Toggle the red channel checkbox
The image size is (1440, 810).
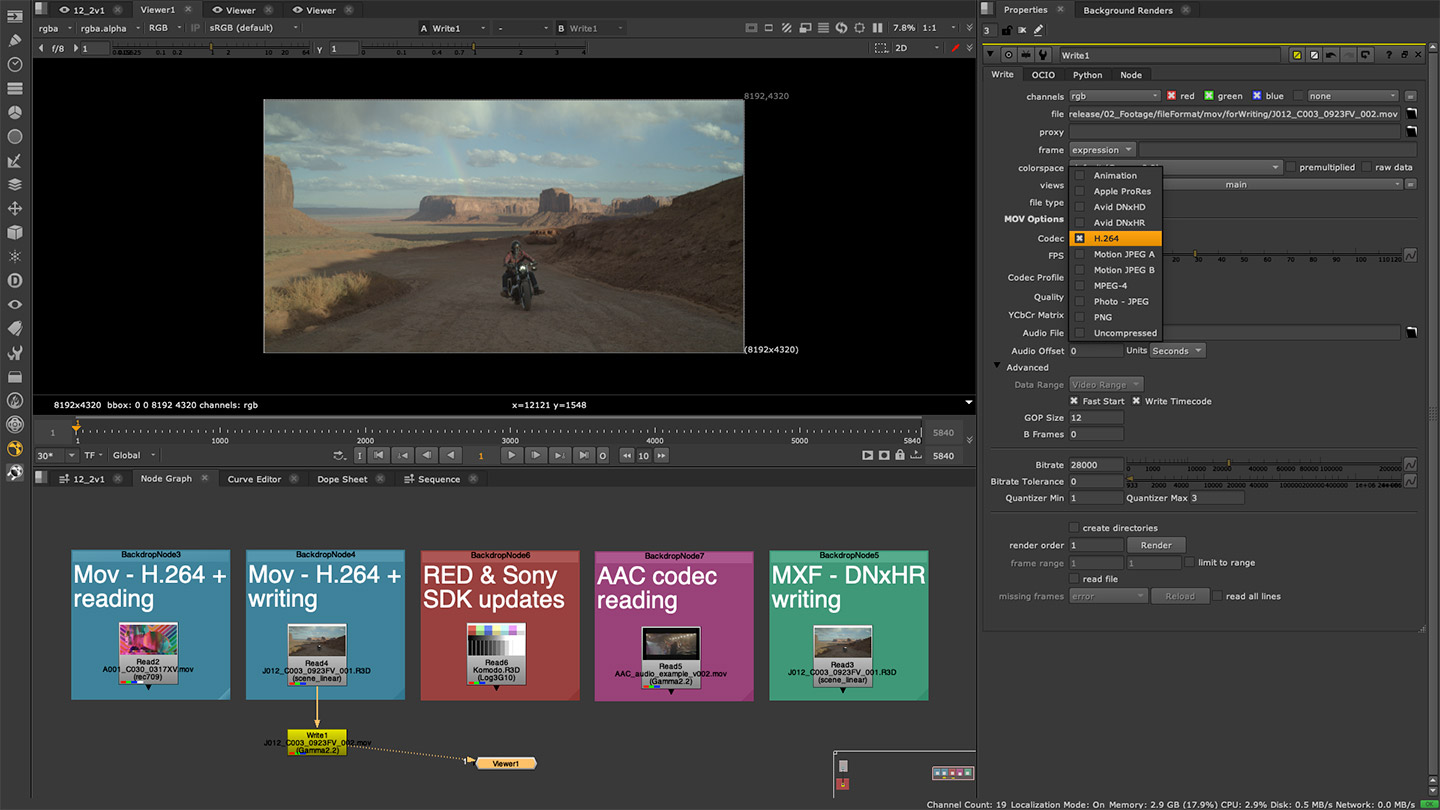click(x=1171, y=96)
